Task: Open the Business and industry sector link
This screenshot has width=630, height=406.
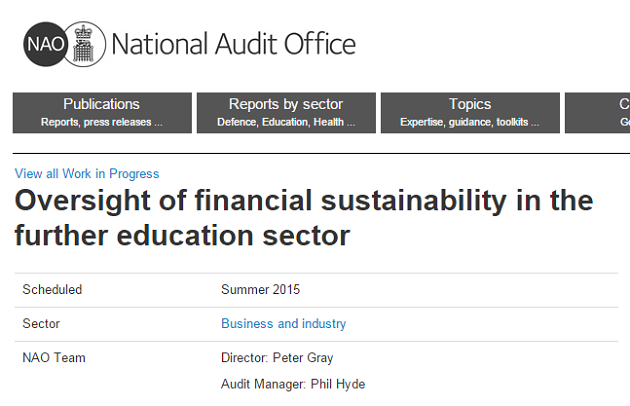Action: point(283,324)
